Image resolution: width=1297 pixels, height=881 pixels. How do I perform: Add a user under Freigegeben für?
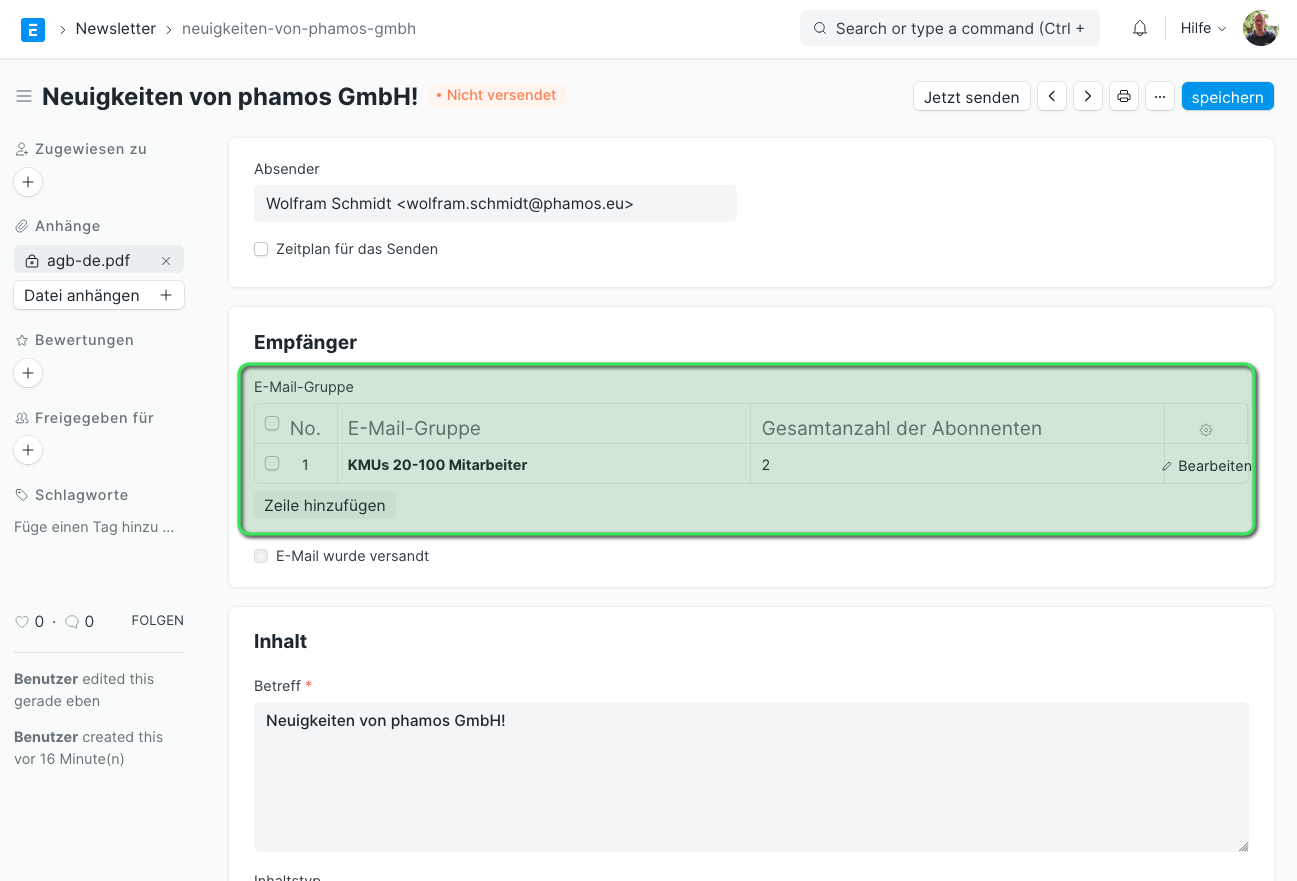(28, 450)
